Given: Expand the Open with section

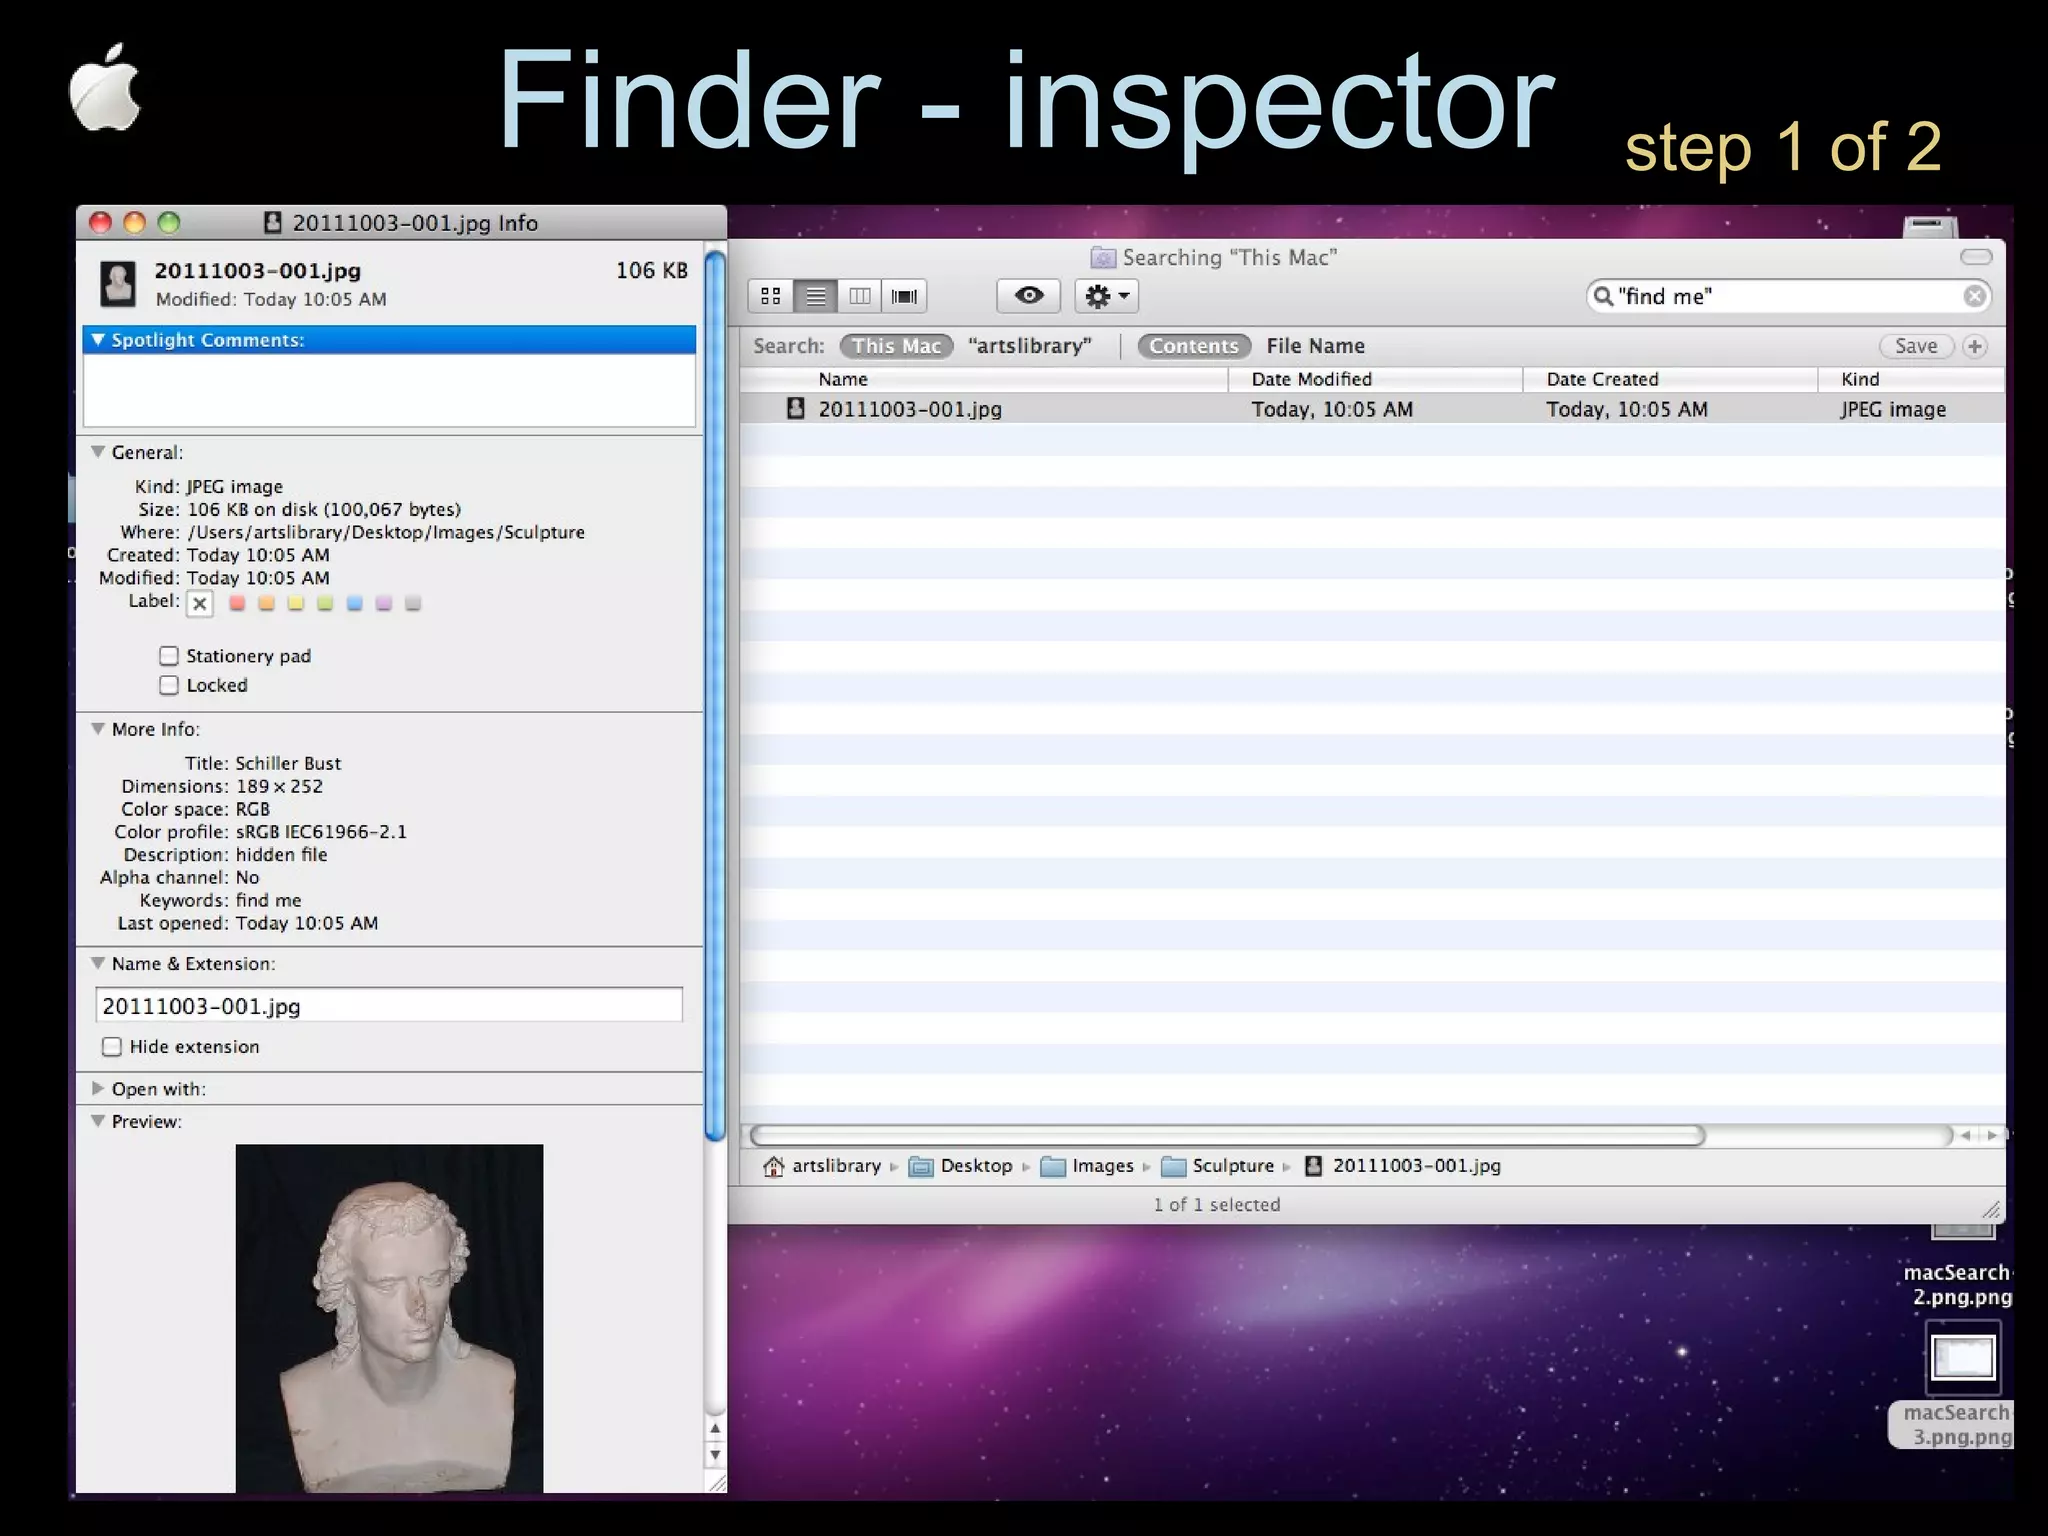Looking at the screenshot, I should pos(98,1089).
